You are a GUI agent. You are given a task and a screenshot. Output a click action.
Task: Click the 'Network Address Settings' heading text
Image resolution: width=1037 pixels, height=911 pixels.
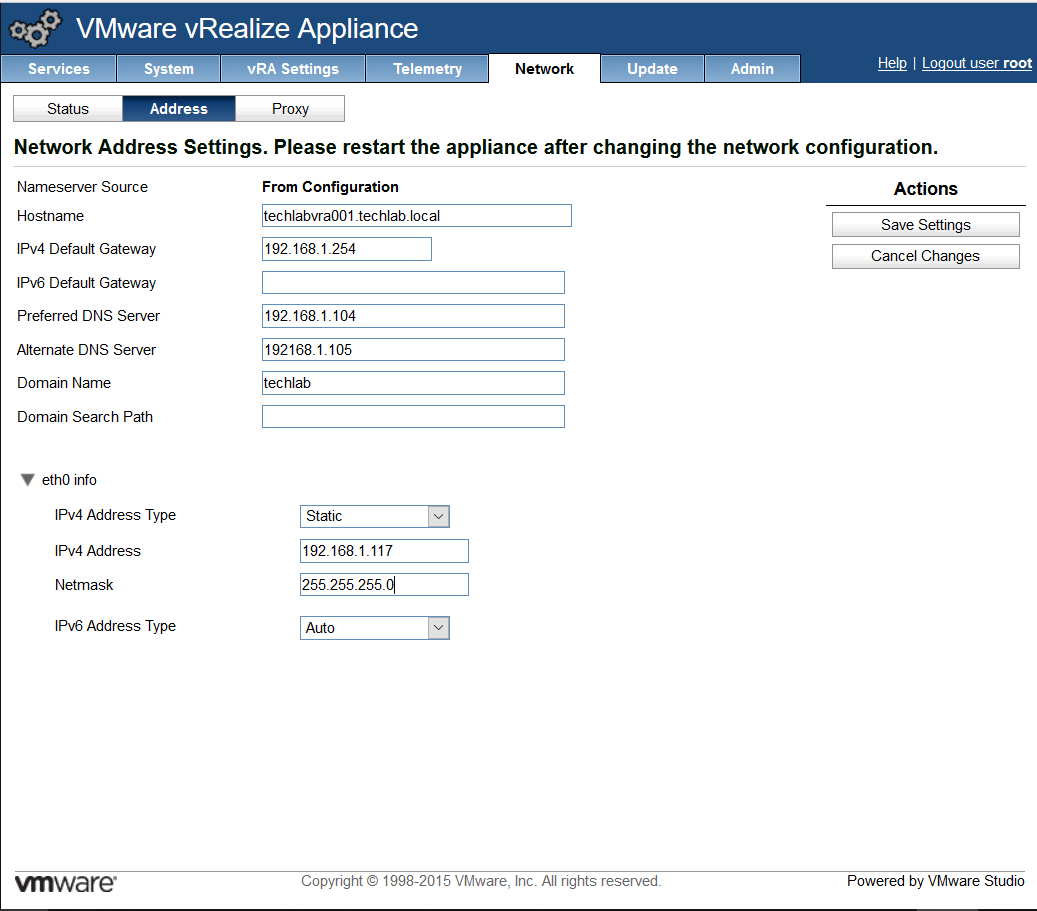[476, 147]
